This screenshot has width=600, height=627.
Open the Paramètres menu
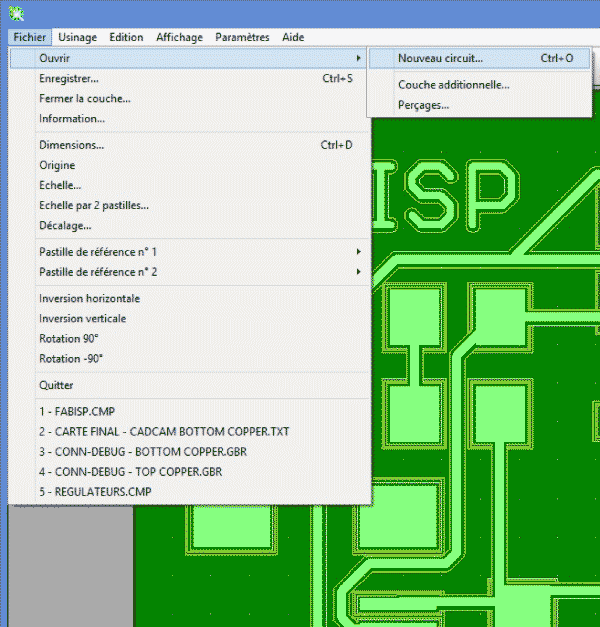click(x=242, y=37)
